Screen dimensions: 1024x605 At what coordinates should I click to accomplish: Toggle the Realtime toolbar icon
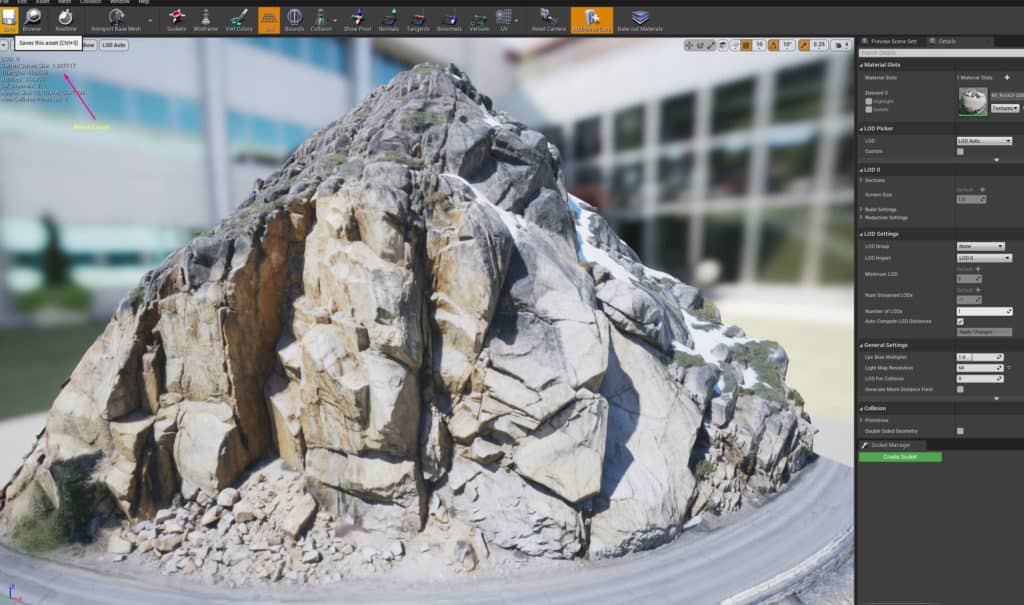(x=65, y=20)
